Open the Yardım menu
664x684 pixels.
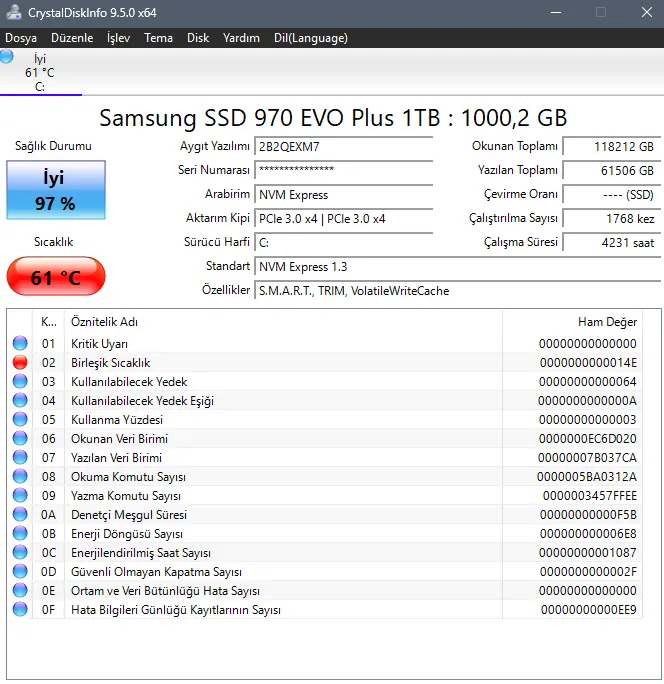pos(241,38)
